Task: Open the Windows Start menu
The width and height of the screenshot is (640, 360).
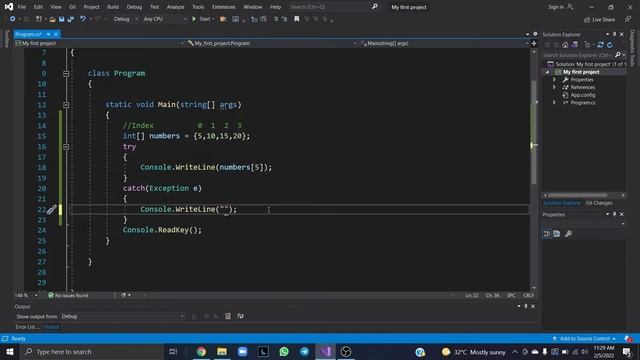Action: pos(10,351)
